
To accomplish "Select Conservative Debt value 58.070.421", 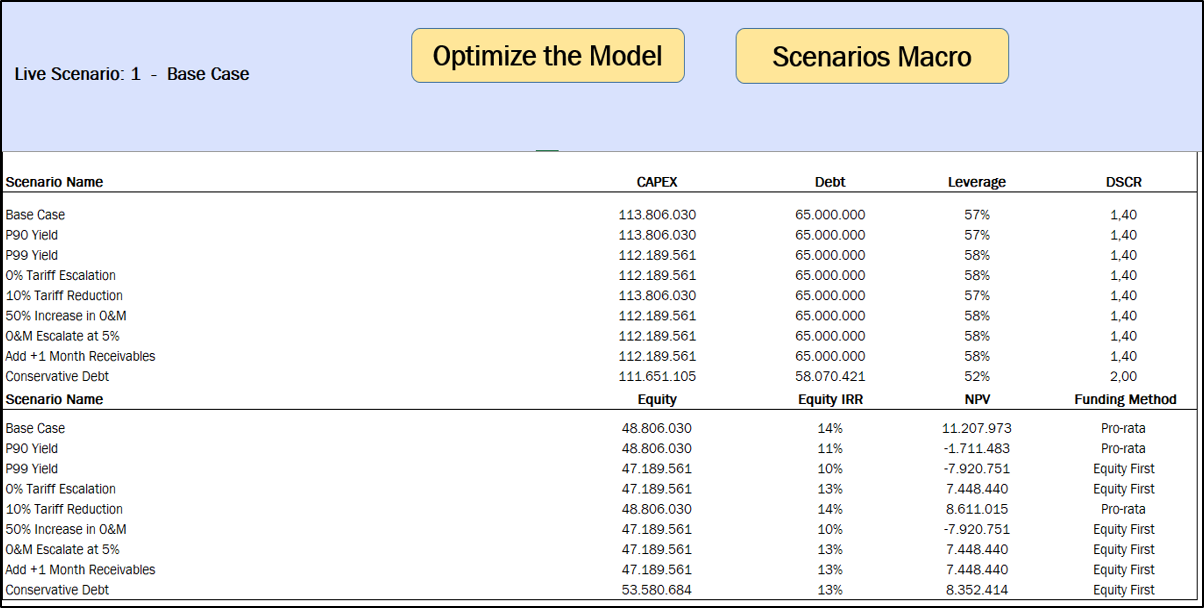I will (x=830, y=376).
